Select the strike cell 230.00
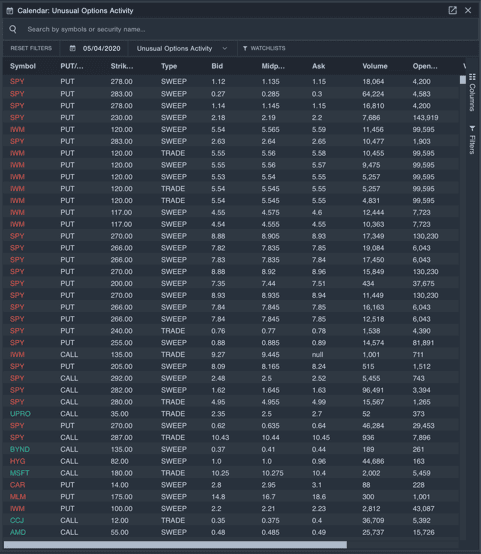The image size is (481, 554). click(x=122, y=118)
